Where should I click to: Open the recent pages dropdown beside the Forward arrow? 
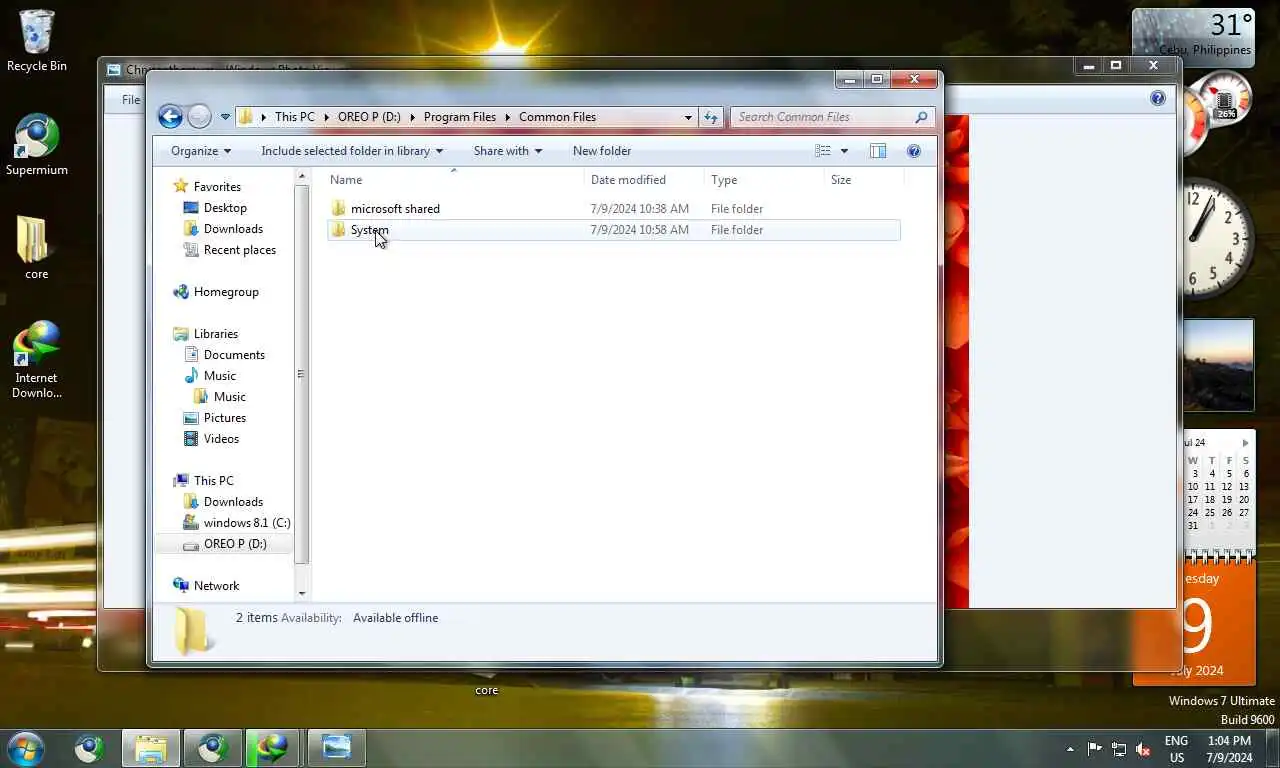click(x=224, y=117)
